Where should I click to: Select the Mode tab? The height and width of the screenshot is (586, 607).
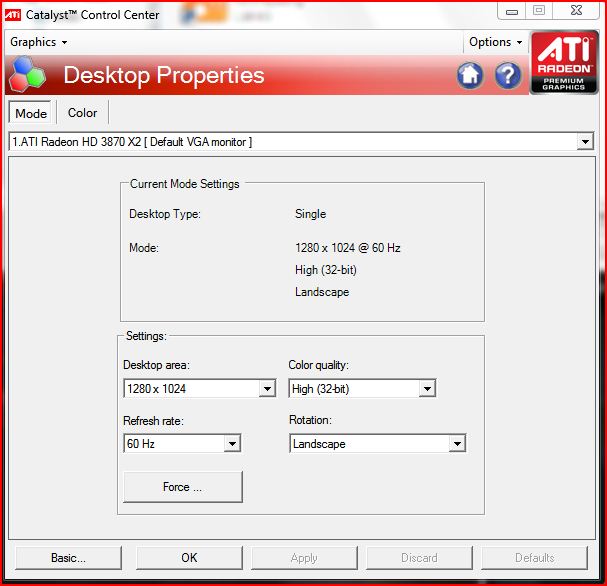[x=31, y=114]
